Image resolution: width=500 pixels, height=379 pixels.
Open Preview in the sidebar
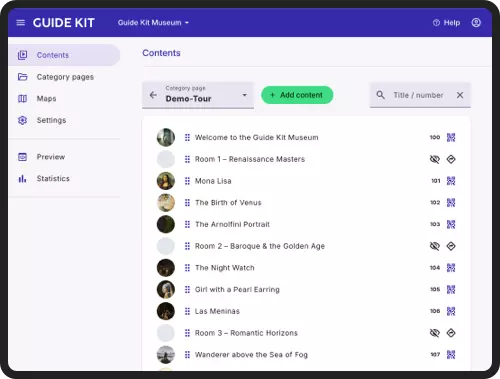point(64,157)
